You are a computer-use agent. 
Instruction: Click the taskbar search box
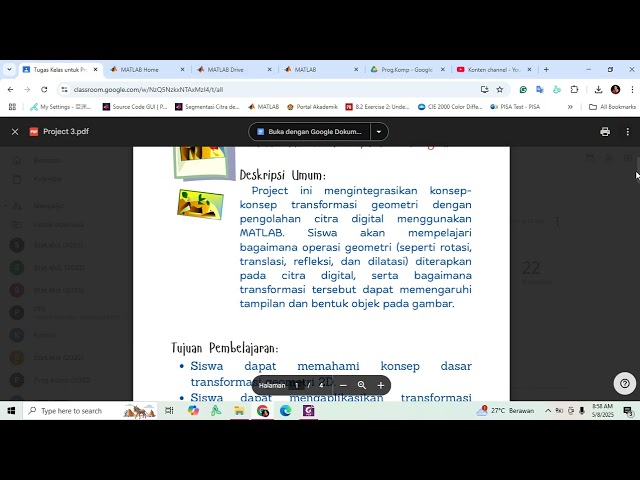pos(90,411)
